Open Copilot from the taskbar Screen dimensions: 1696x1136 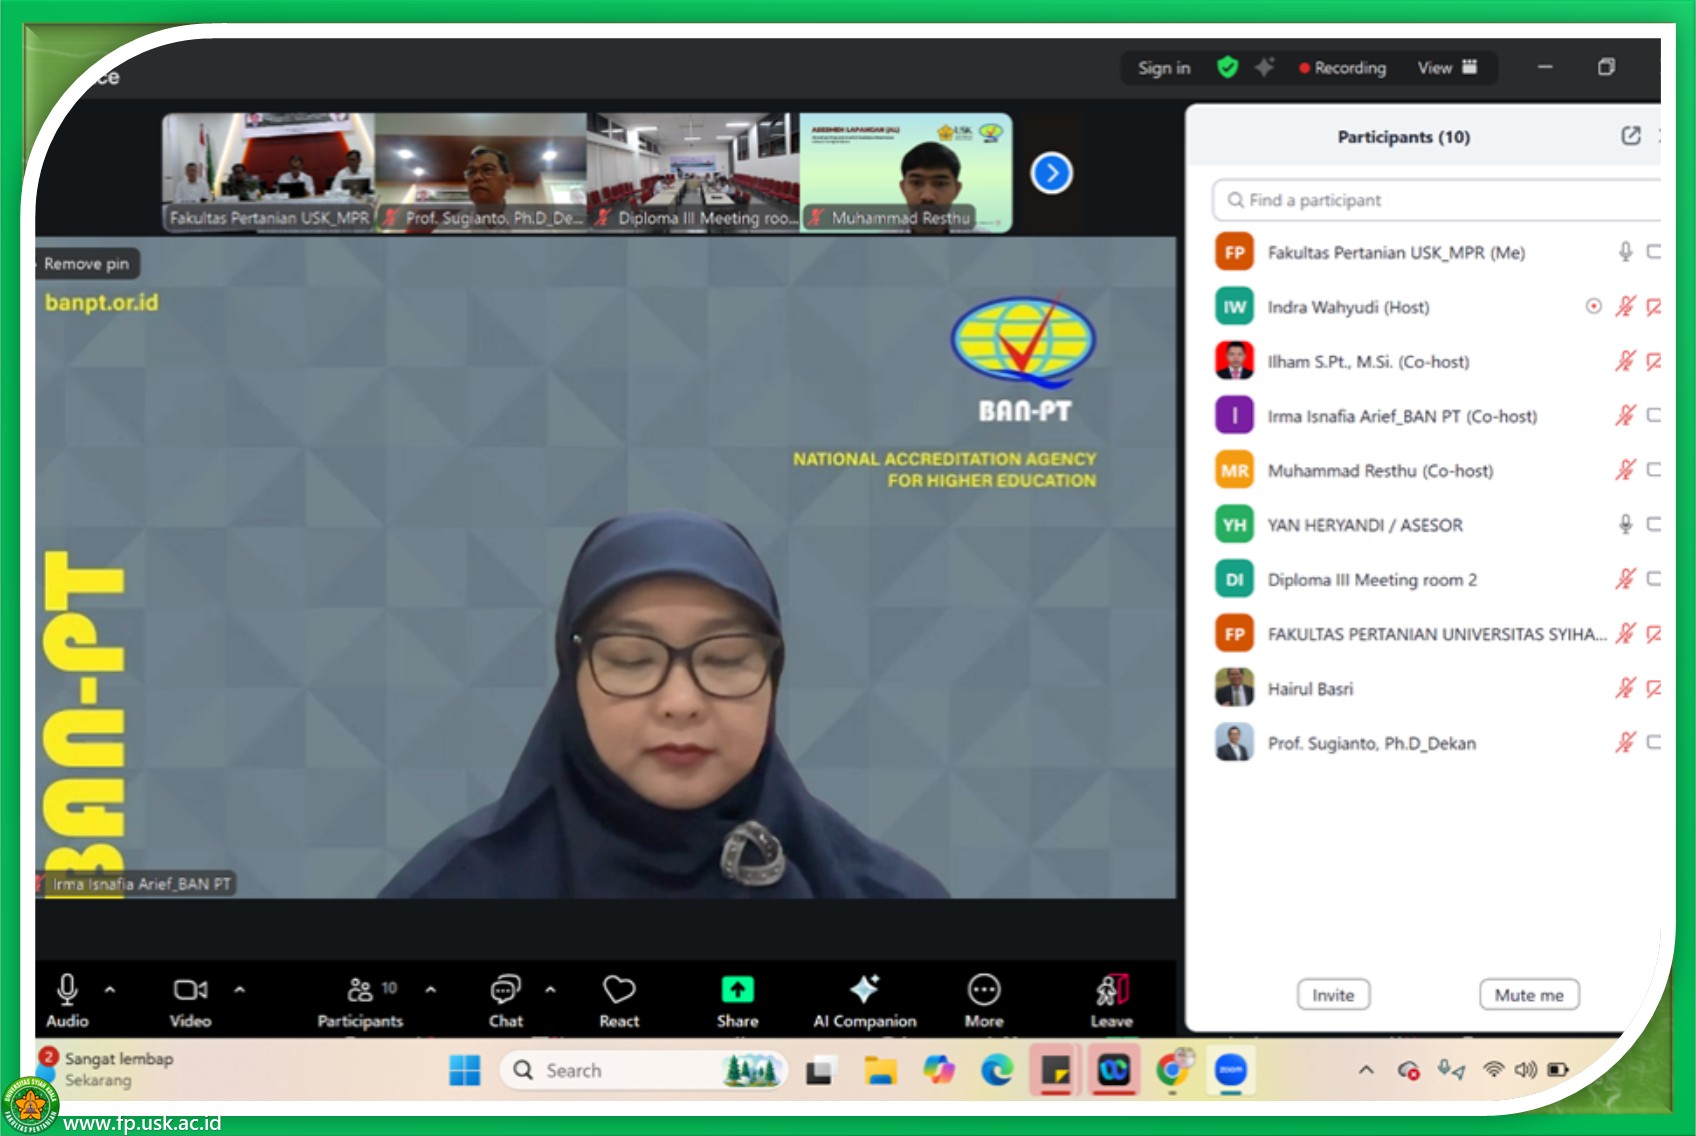coord(939,1071)
